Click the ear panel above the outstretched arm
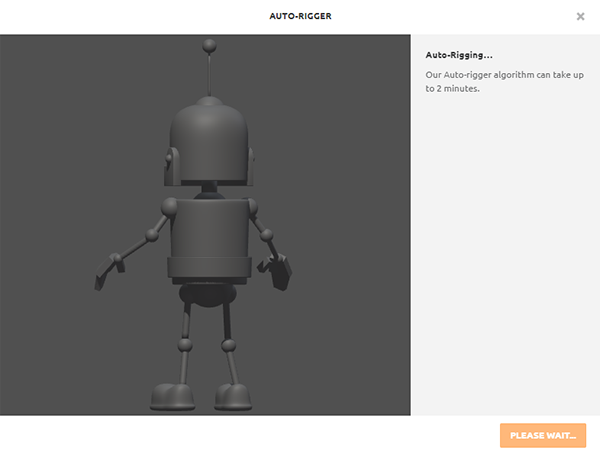Viewport: 600px width, 450px height. click(x=172, y=160)
